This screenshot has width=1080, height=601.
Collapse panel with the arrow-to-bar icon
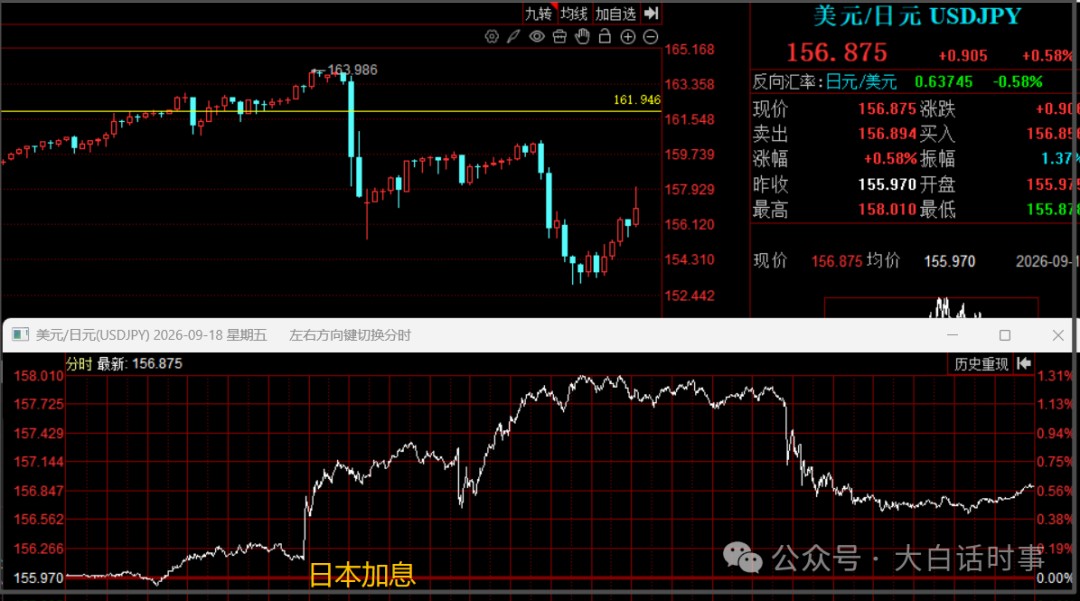[x=651, y=13]
